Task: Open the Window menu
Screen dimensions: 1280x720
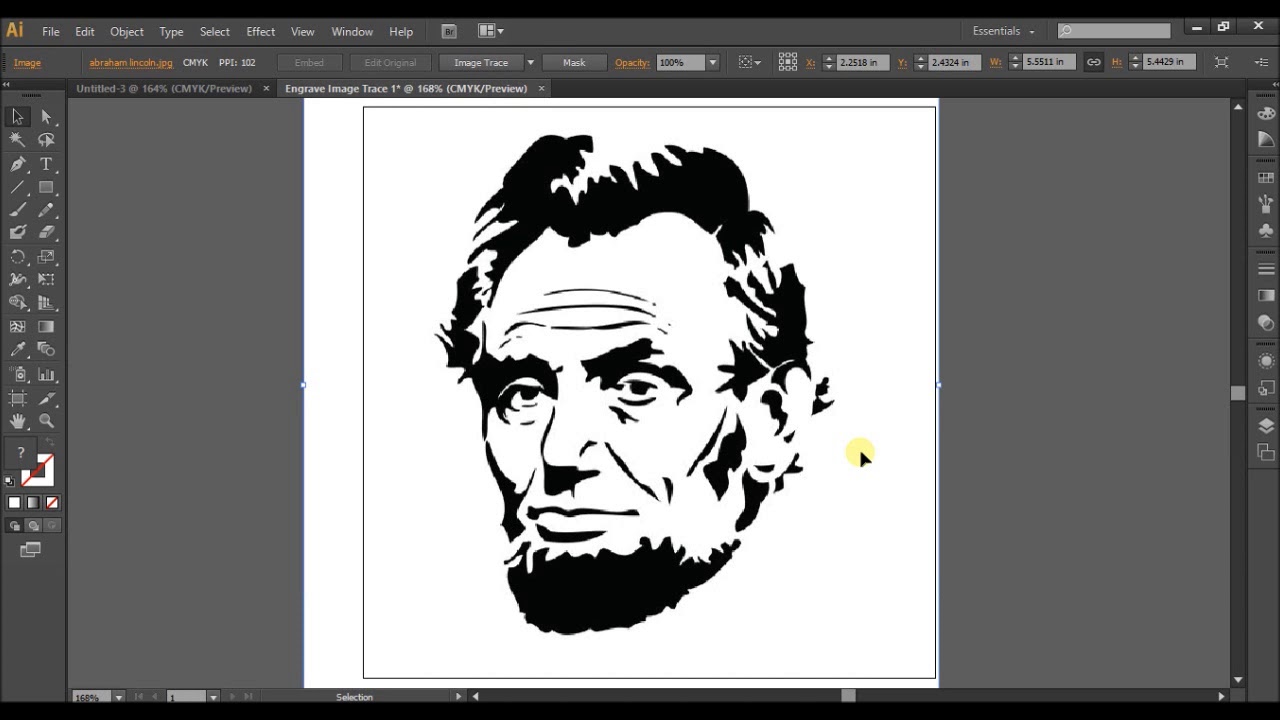Action: [352, 31]
